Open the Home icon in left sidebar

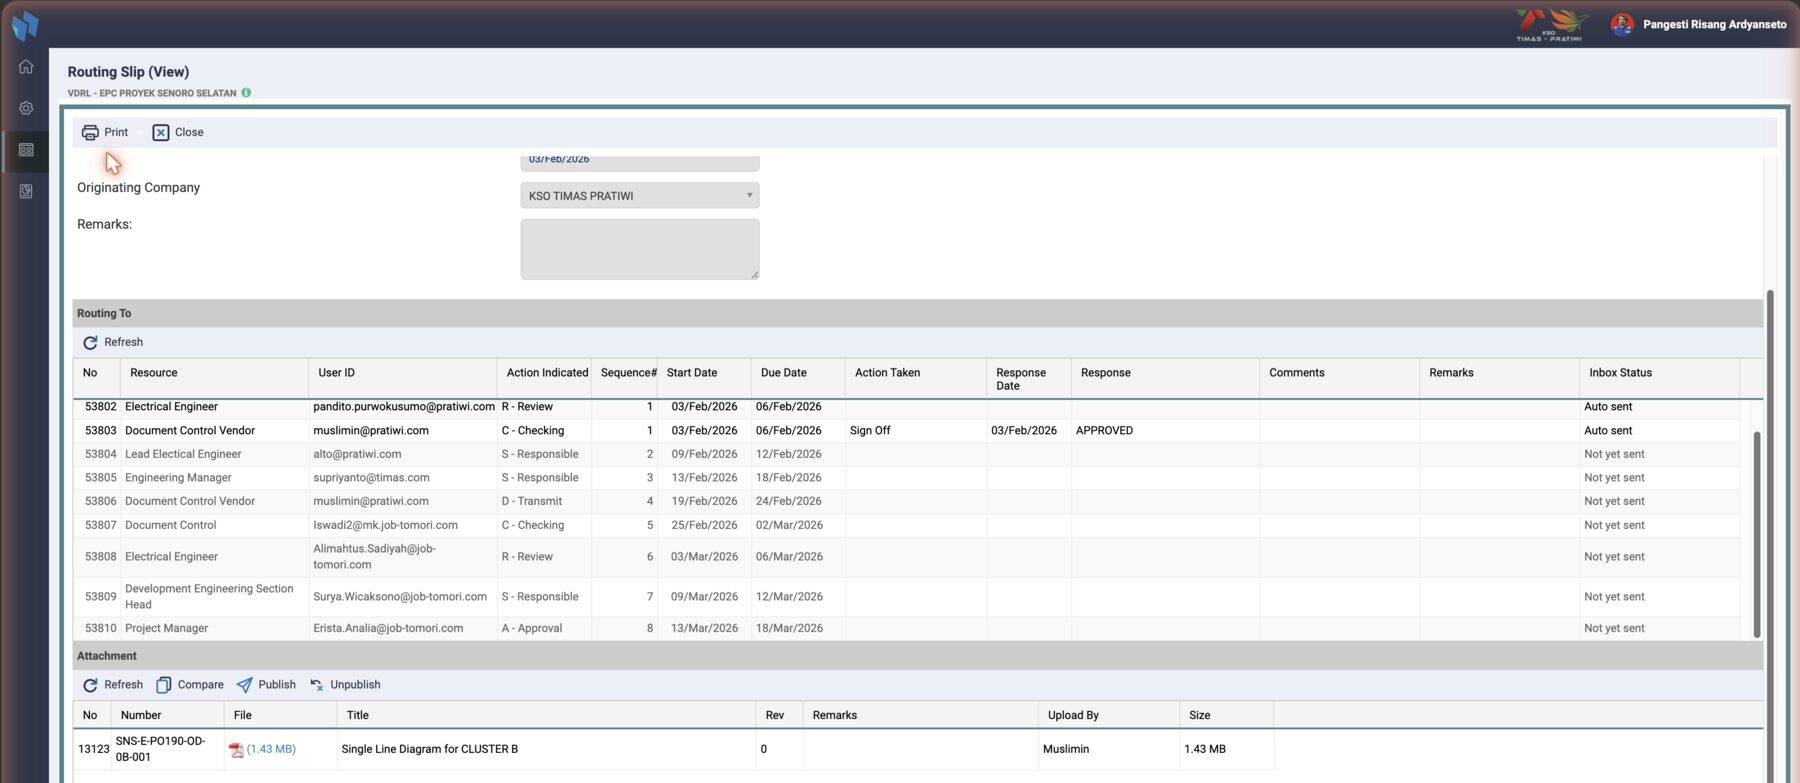pos(26,67)
